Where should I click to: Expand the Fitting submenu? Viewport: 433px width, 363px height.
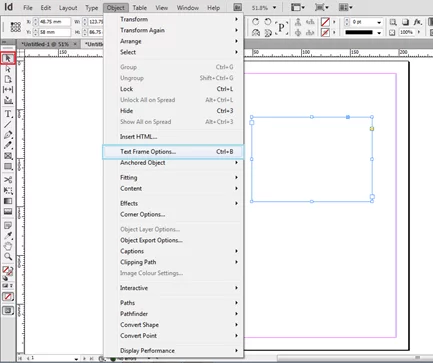(173, 178)
